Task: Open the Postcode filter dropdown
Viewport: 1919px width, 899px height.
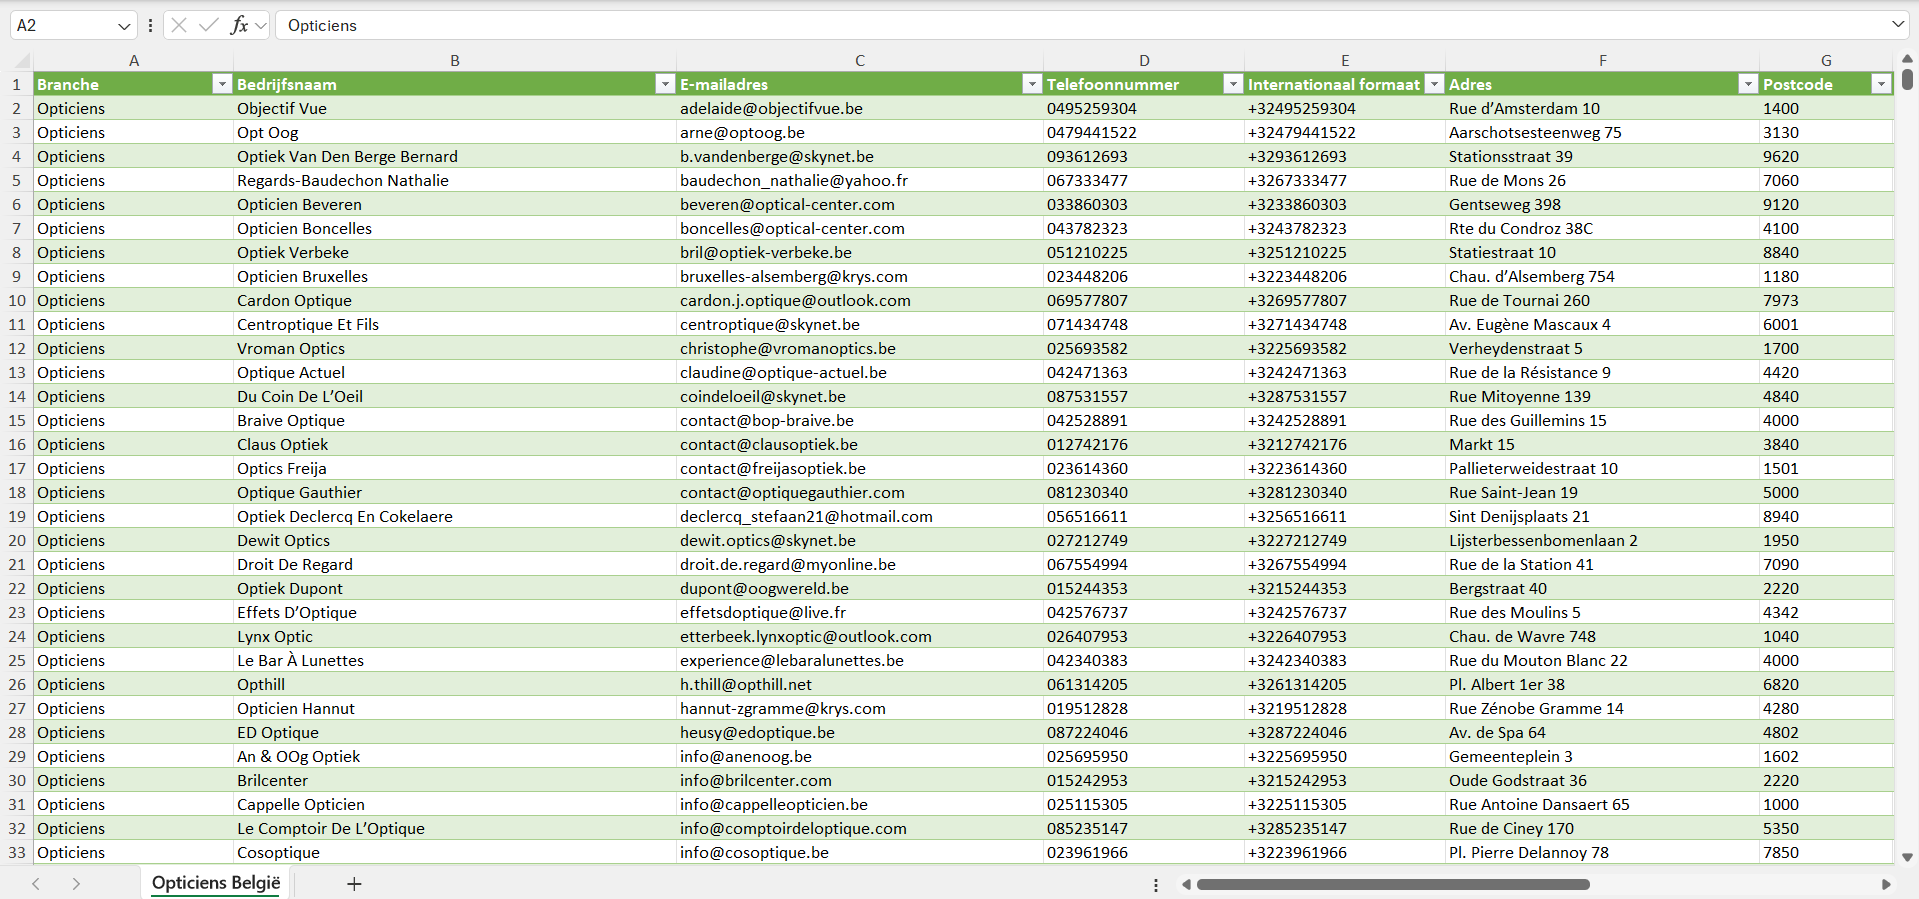Action: 1880,84
